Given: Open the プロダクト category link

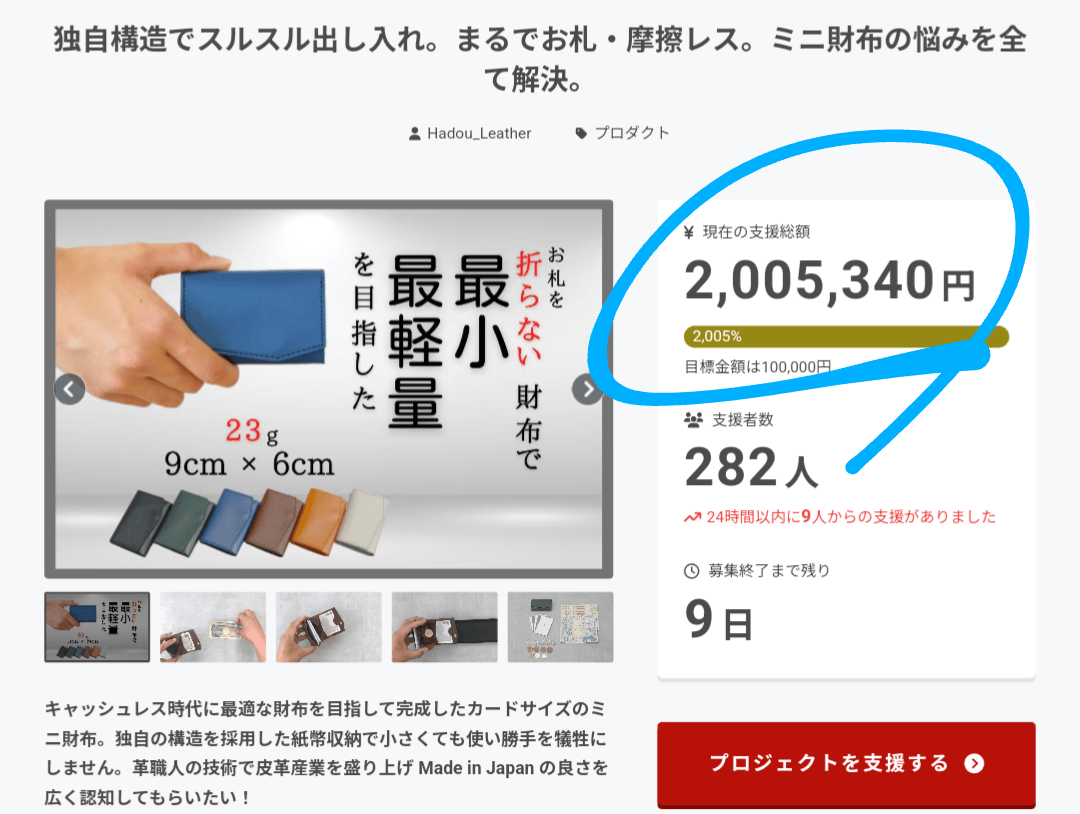Looking at the screenshot, I should pos(632,133).
